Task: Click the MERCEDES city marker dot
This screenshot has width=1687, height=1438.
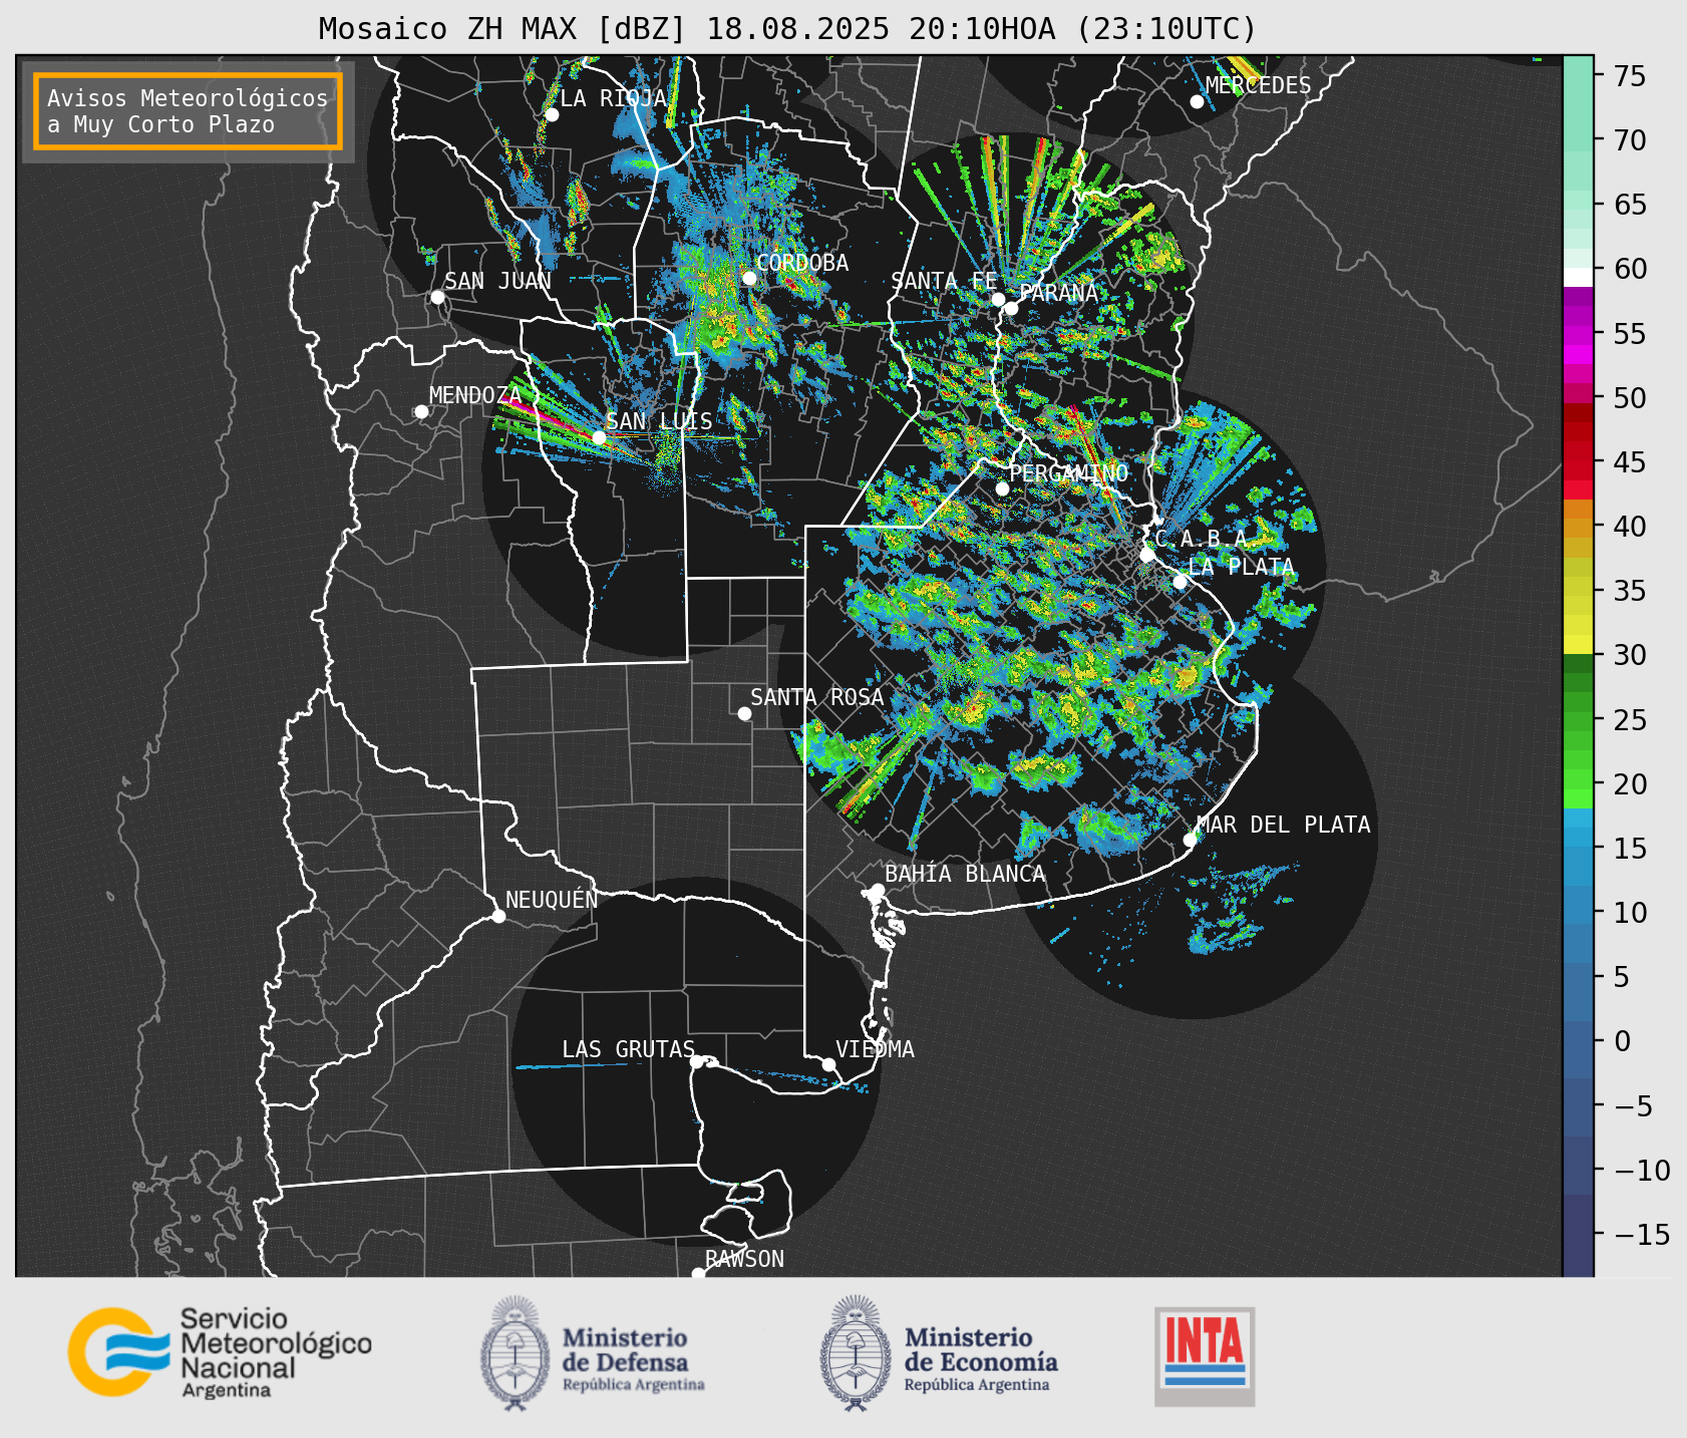Action: click(1196, 102)
